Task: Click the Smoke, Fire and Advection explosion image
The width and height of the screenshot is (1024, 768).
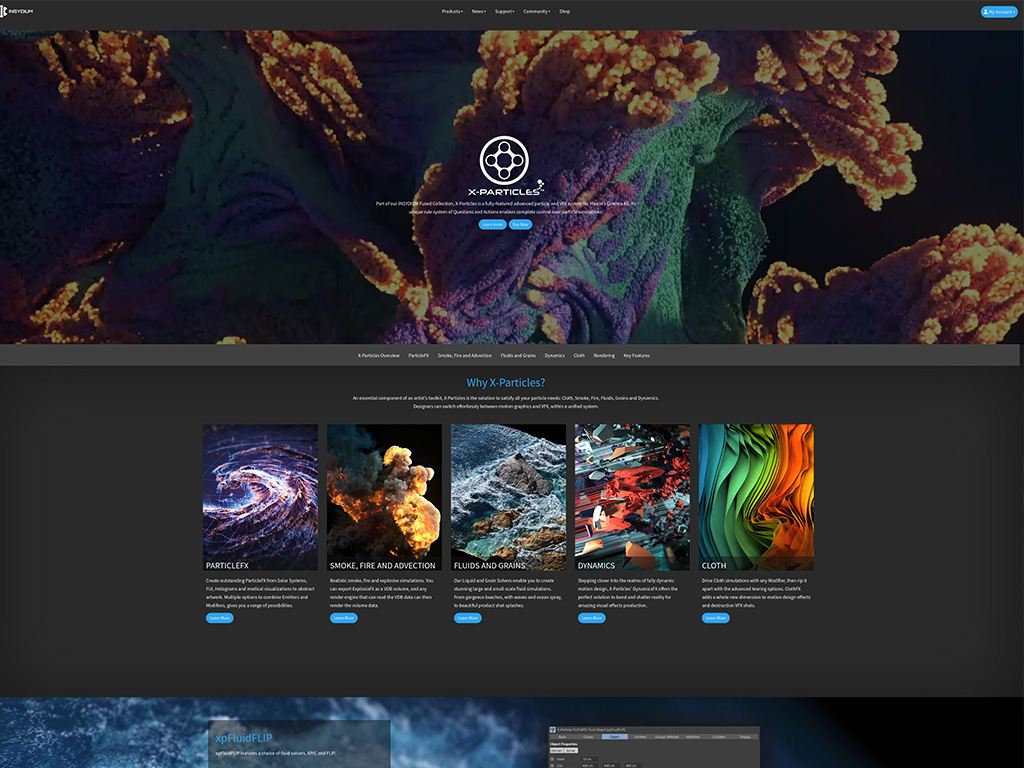Action: pos(384,490)
